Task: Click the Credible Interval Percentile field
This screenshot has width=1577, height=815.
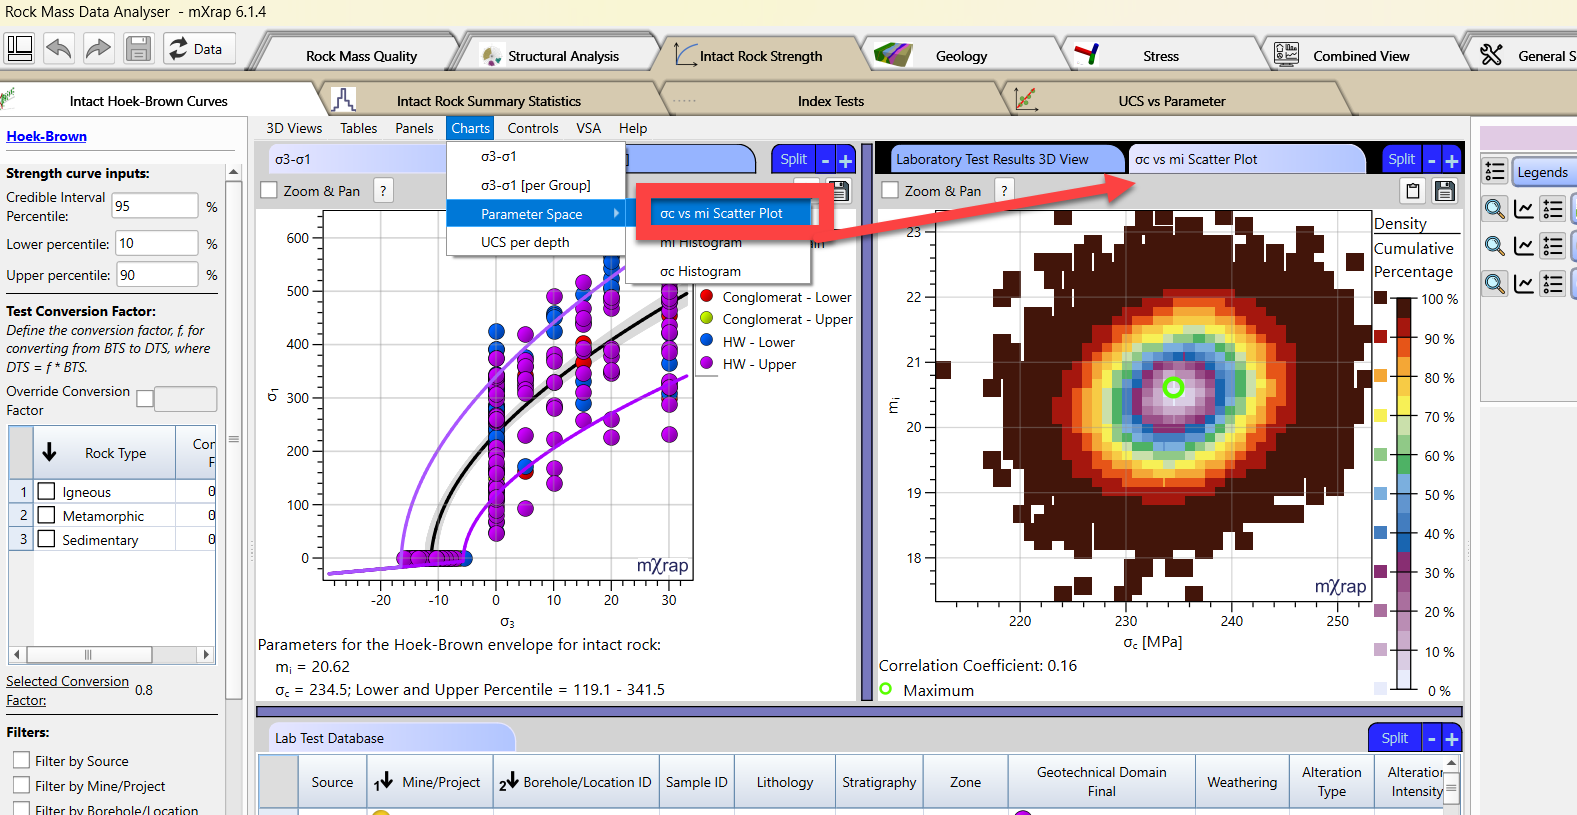Action: 155,206
